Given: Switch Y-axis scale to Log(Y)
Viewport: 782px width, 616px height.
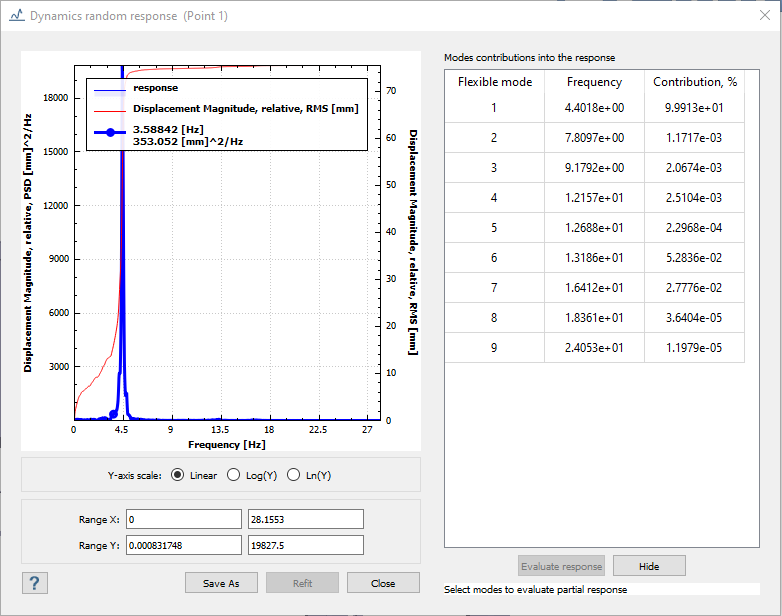Looking at the screenshot, I should click(x=234, y=475).
